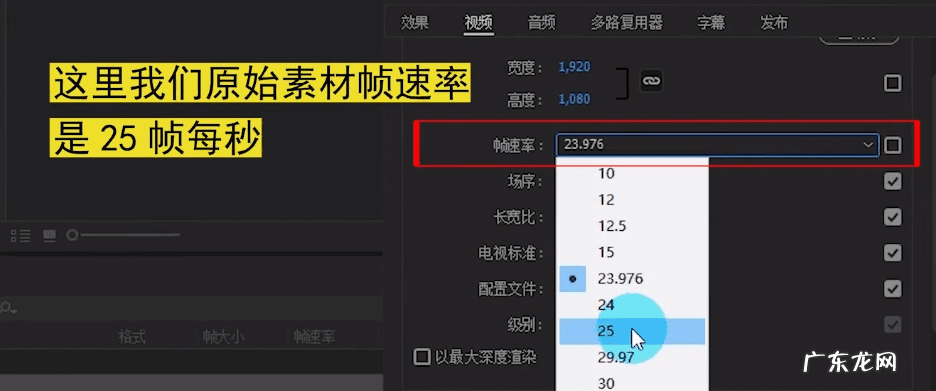936x391 pixels.
Task: Open the 帧速率 dropdown showing 23.976
Action: point(717,144)
